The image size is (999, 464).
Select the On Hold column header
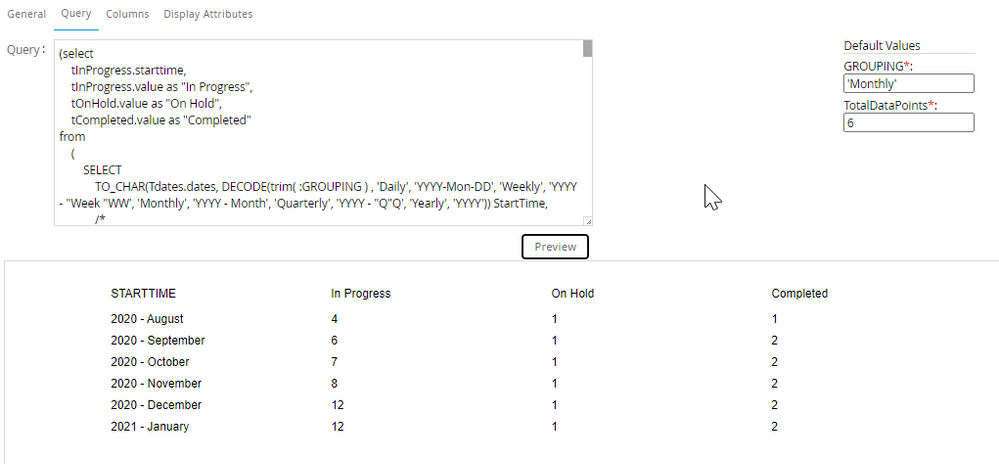click(573, 294)
